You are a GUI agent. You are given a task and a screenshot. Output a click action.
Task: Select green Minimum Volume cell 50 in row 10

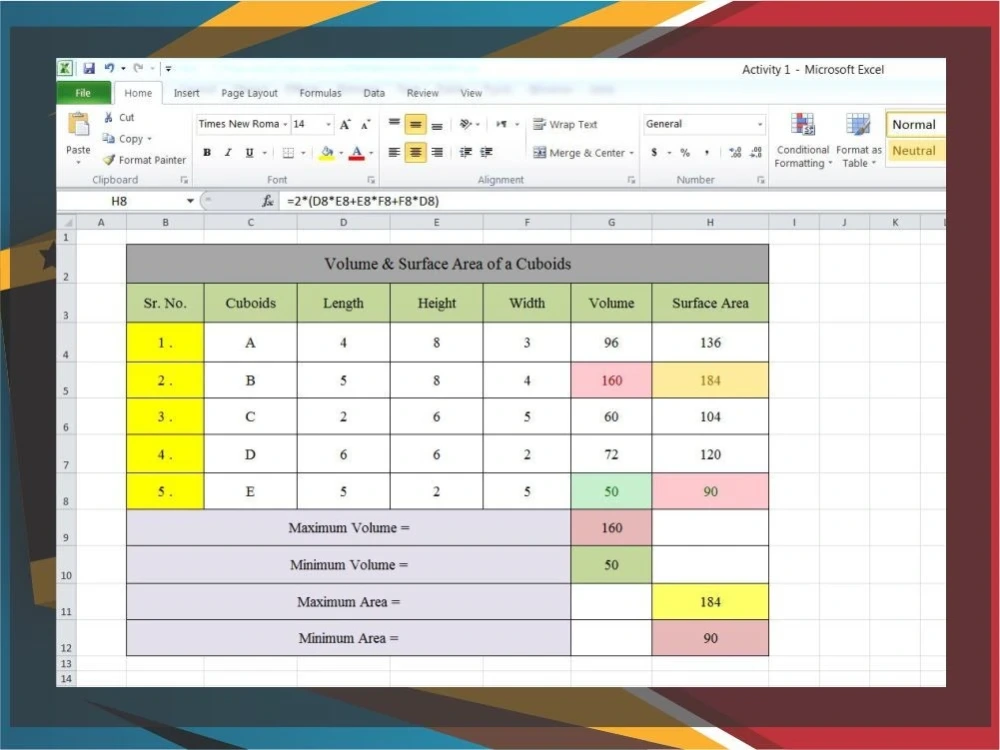click(x=611, y=564)
